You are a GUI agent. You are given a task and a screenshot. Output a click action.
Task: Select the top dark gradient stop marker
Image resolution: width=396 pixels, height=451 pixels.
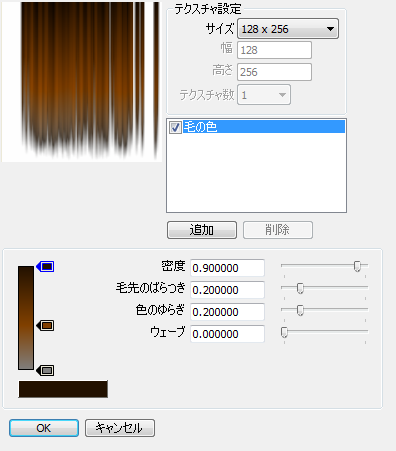pyautogui.click(x=45, y=266)
